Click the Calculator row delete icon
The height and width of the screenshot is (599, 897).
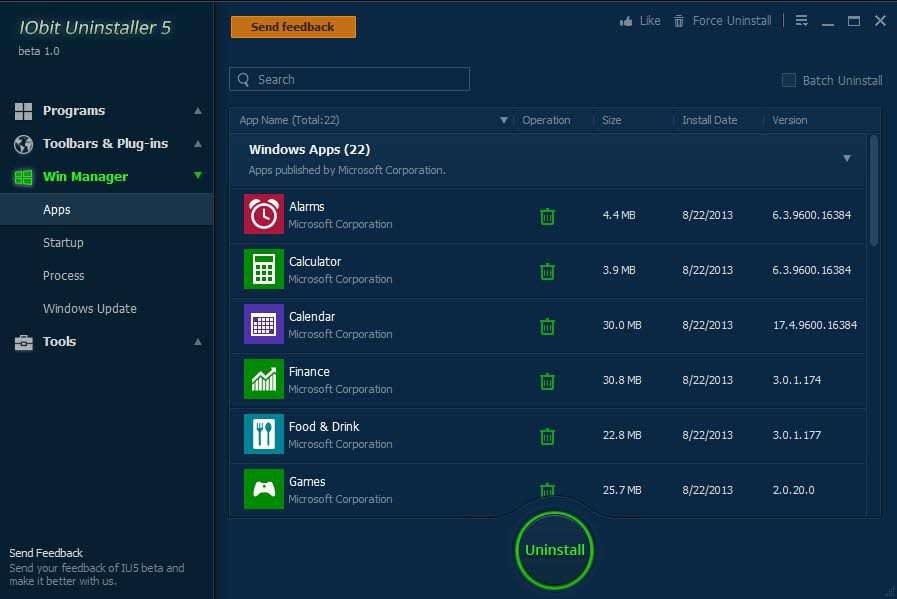point(547,271)
